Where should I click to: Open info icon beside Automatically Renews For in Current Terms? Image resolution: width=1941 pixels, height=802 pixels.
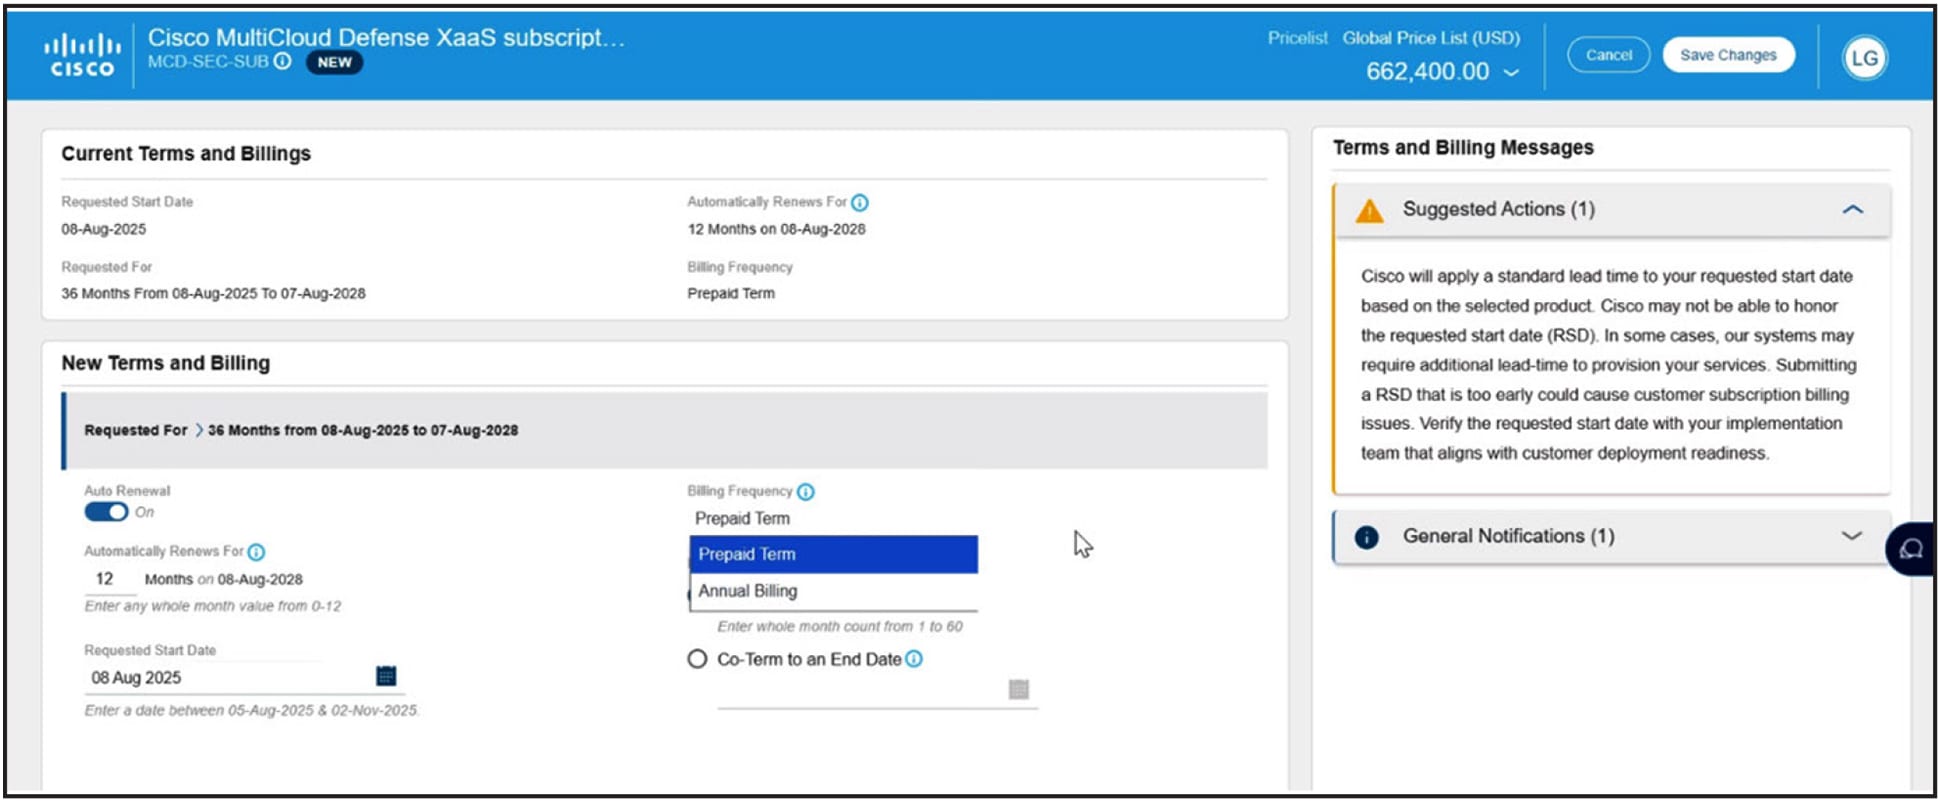tap(860, 203)
